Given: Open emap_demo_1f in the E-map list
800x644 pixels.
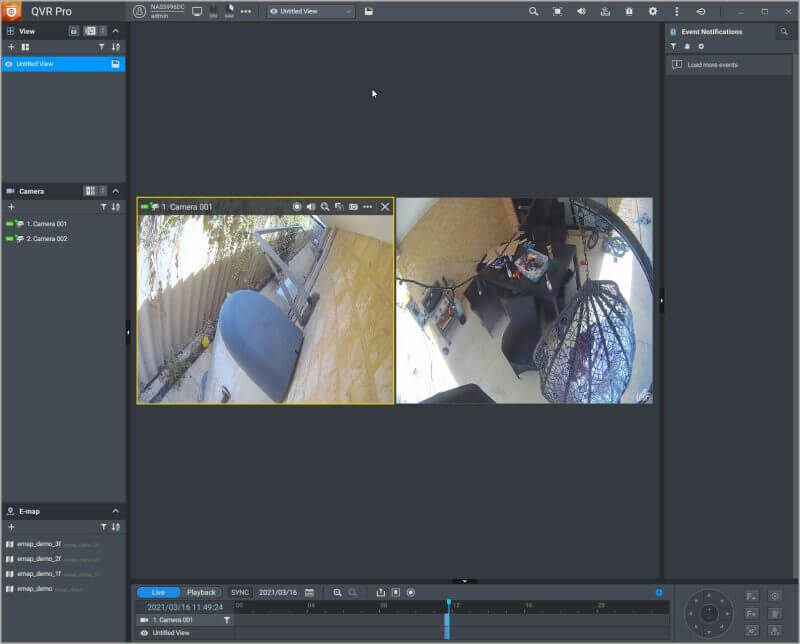Looking at the screenshot, I should (x=39, y=574).
